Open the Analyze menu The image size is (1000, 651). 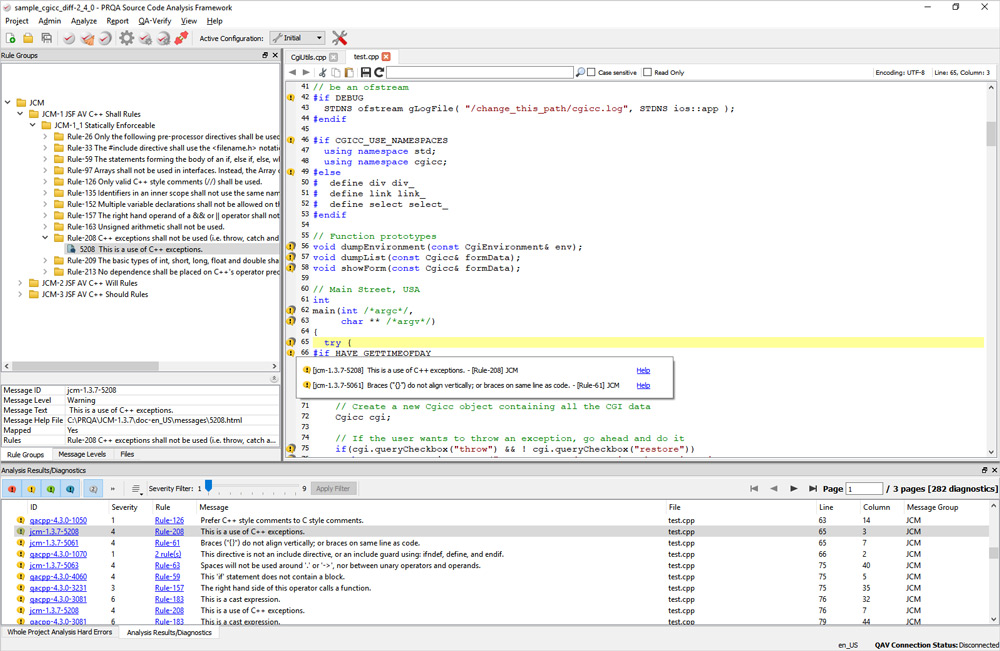(x=84, y=21)
